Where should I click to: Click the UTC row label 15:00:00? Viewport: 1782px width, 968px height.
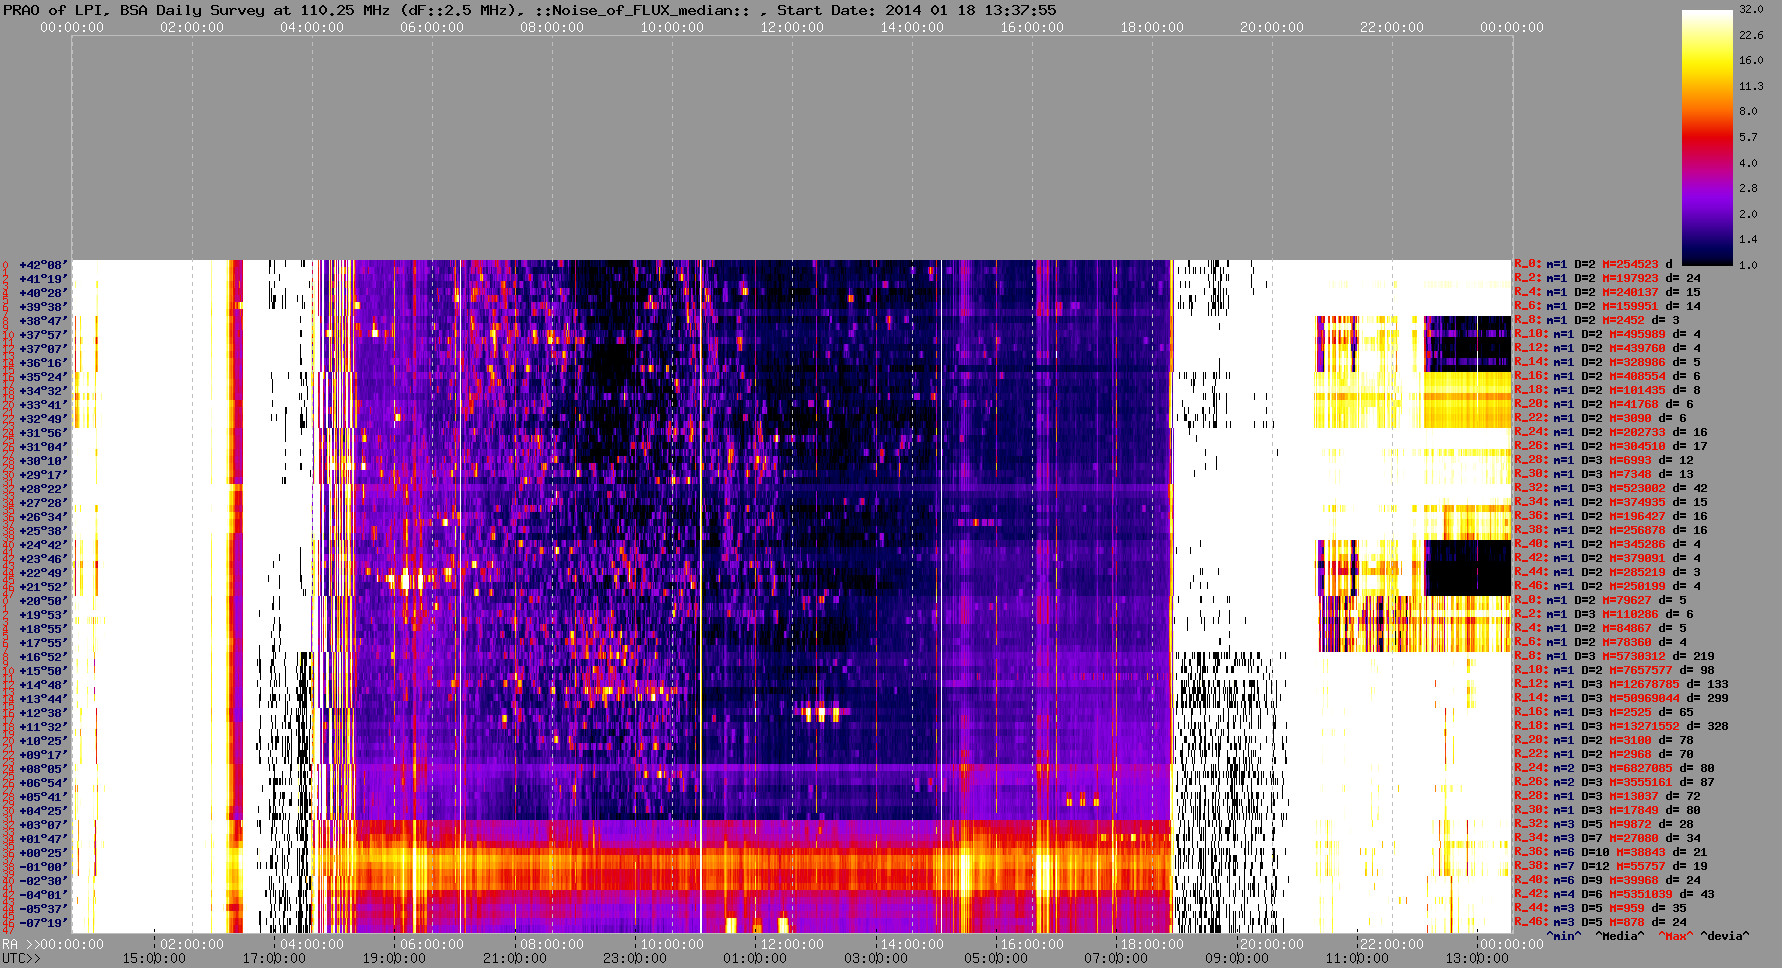(154, 958)
